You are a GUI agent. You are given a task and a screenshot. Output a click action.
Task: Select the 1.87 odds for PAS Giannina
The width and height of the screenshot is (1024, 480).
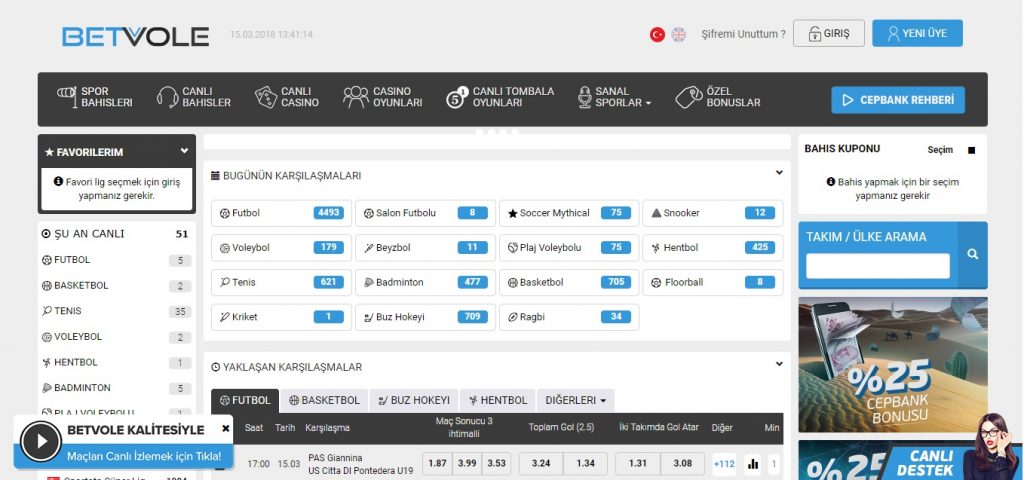436,463
